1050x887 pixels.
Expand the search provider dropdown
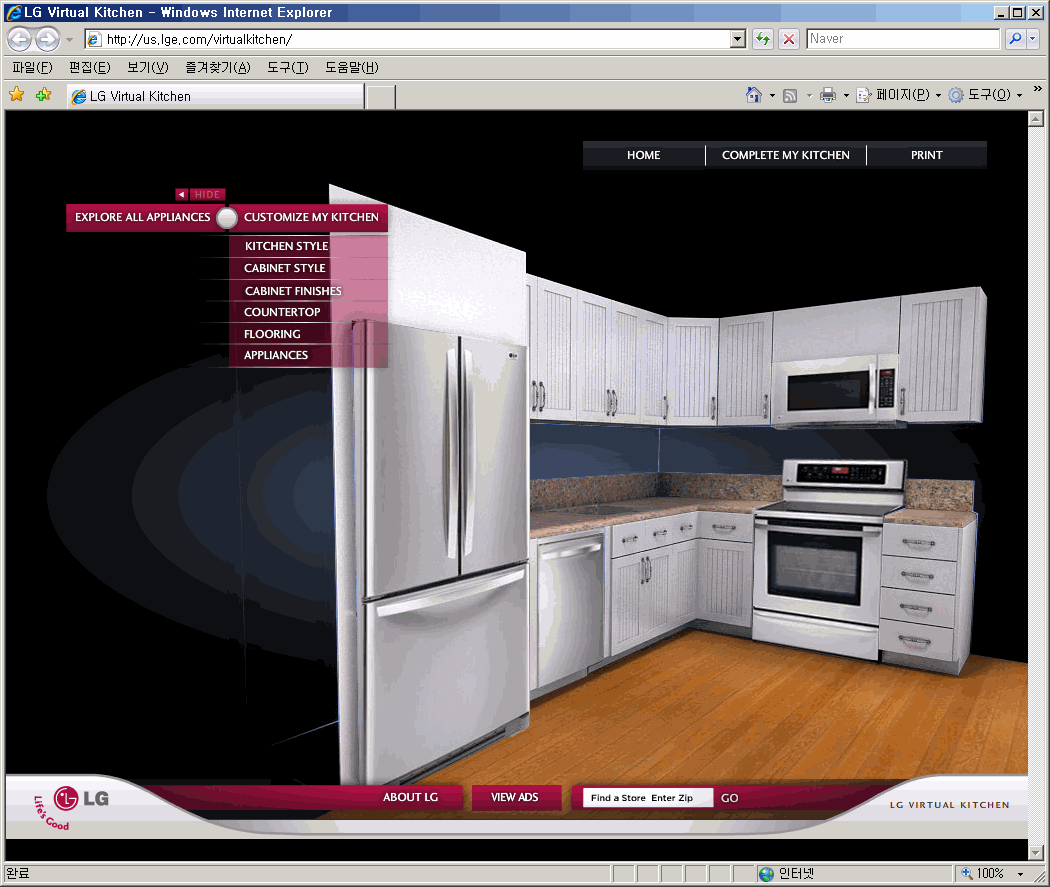pos(1033,39)
